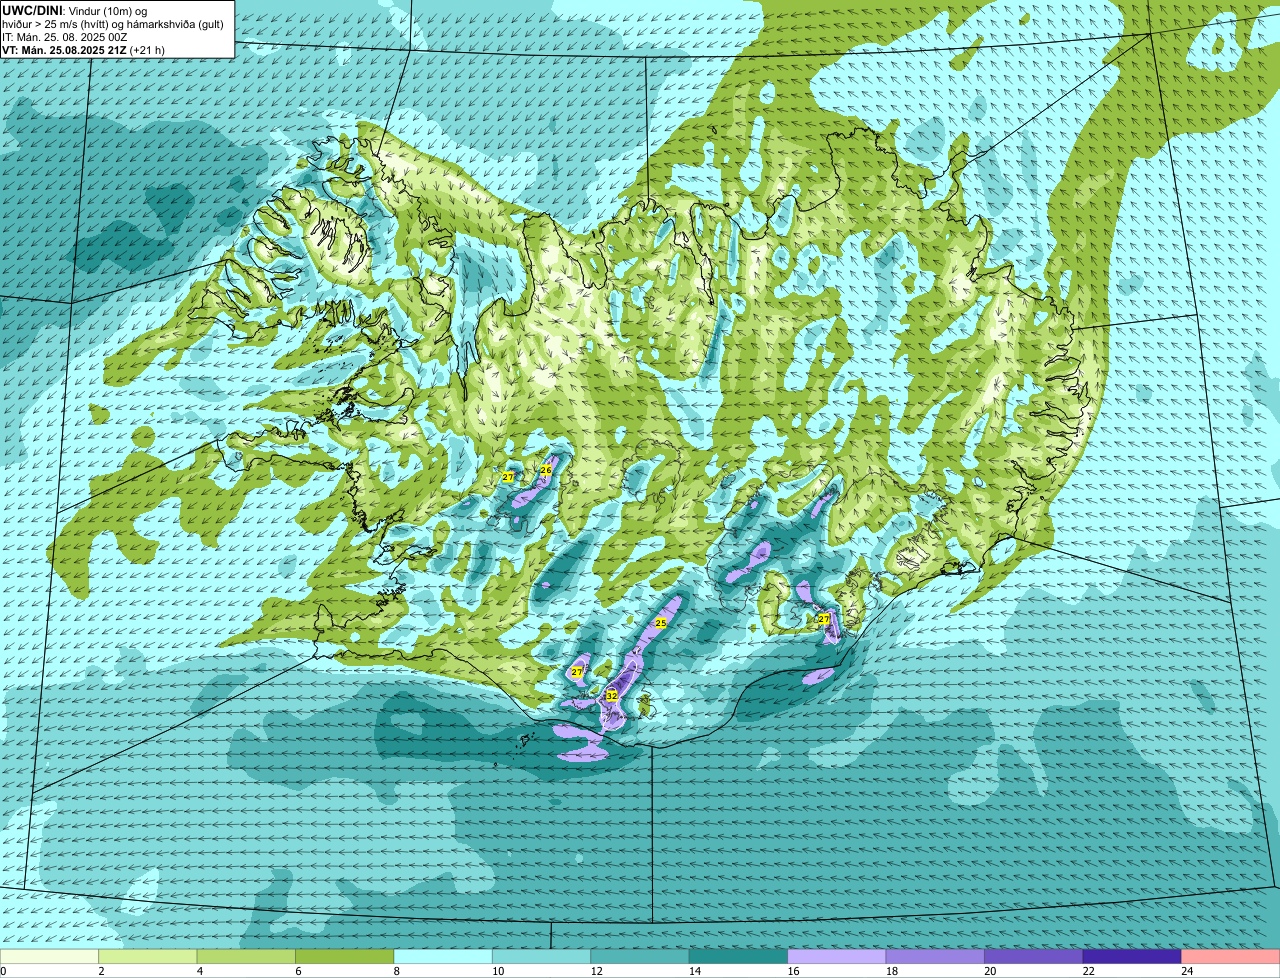Viewport: 1280px width, 978px height.
Task: Click the dark indigo 22–24 m/s legend swatch
Action: tap(1132, 957)
